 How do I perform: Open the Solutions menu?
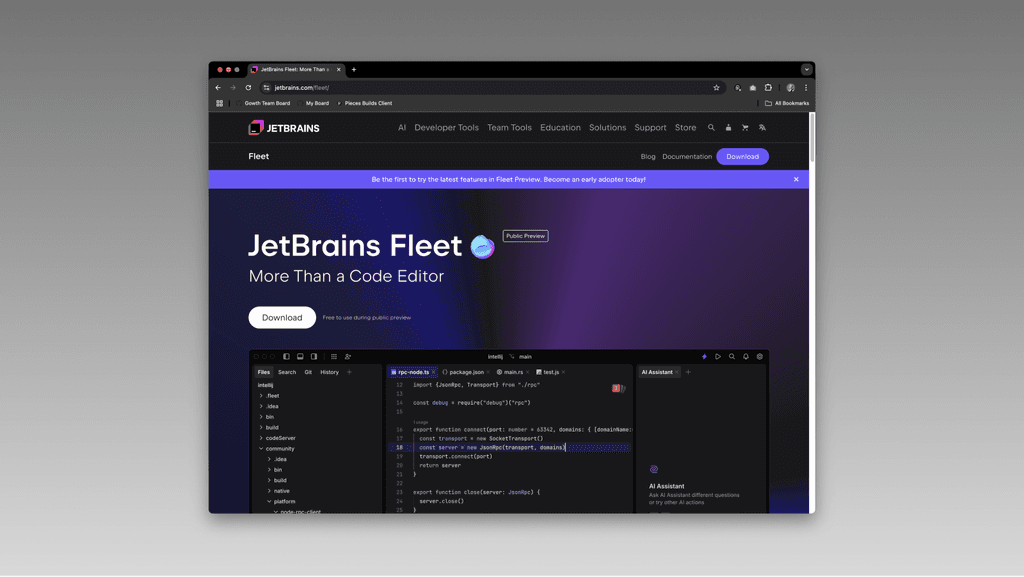point(607,127)
